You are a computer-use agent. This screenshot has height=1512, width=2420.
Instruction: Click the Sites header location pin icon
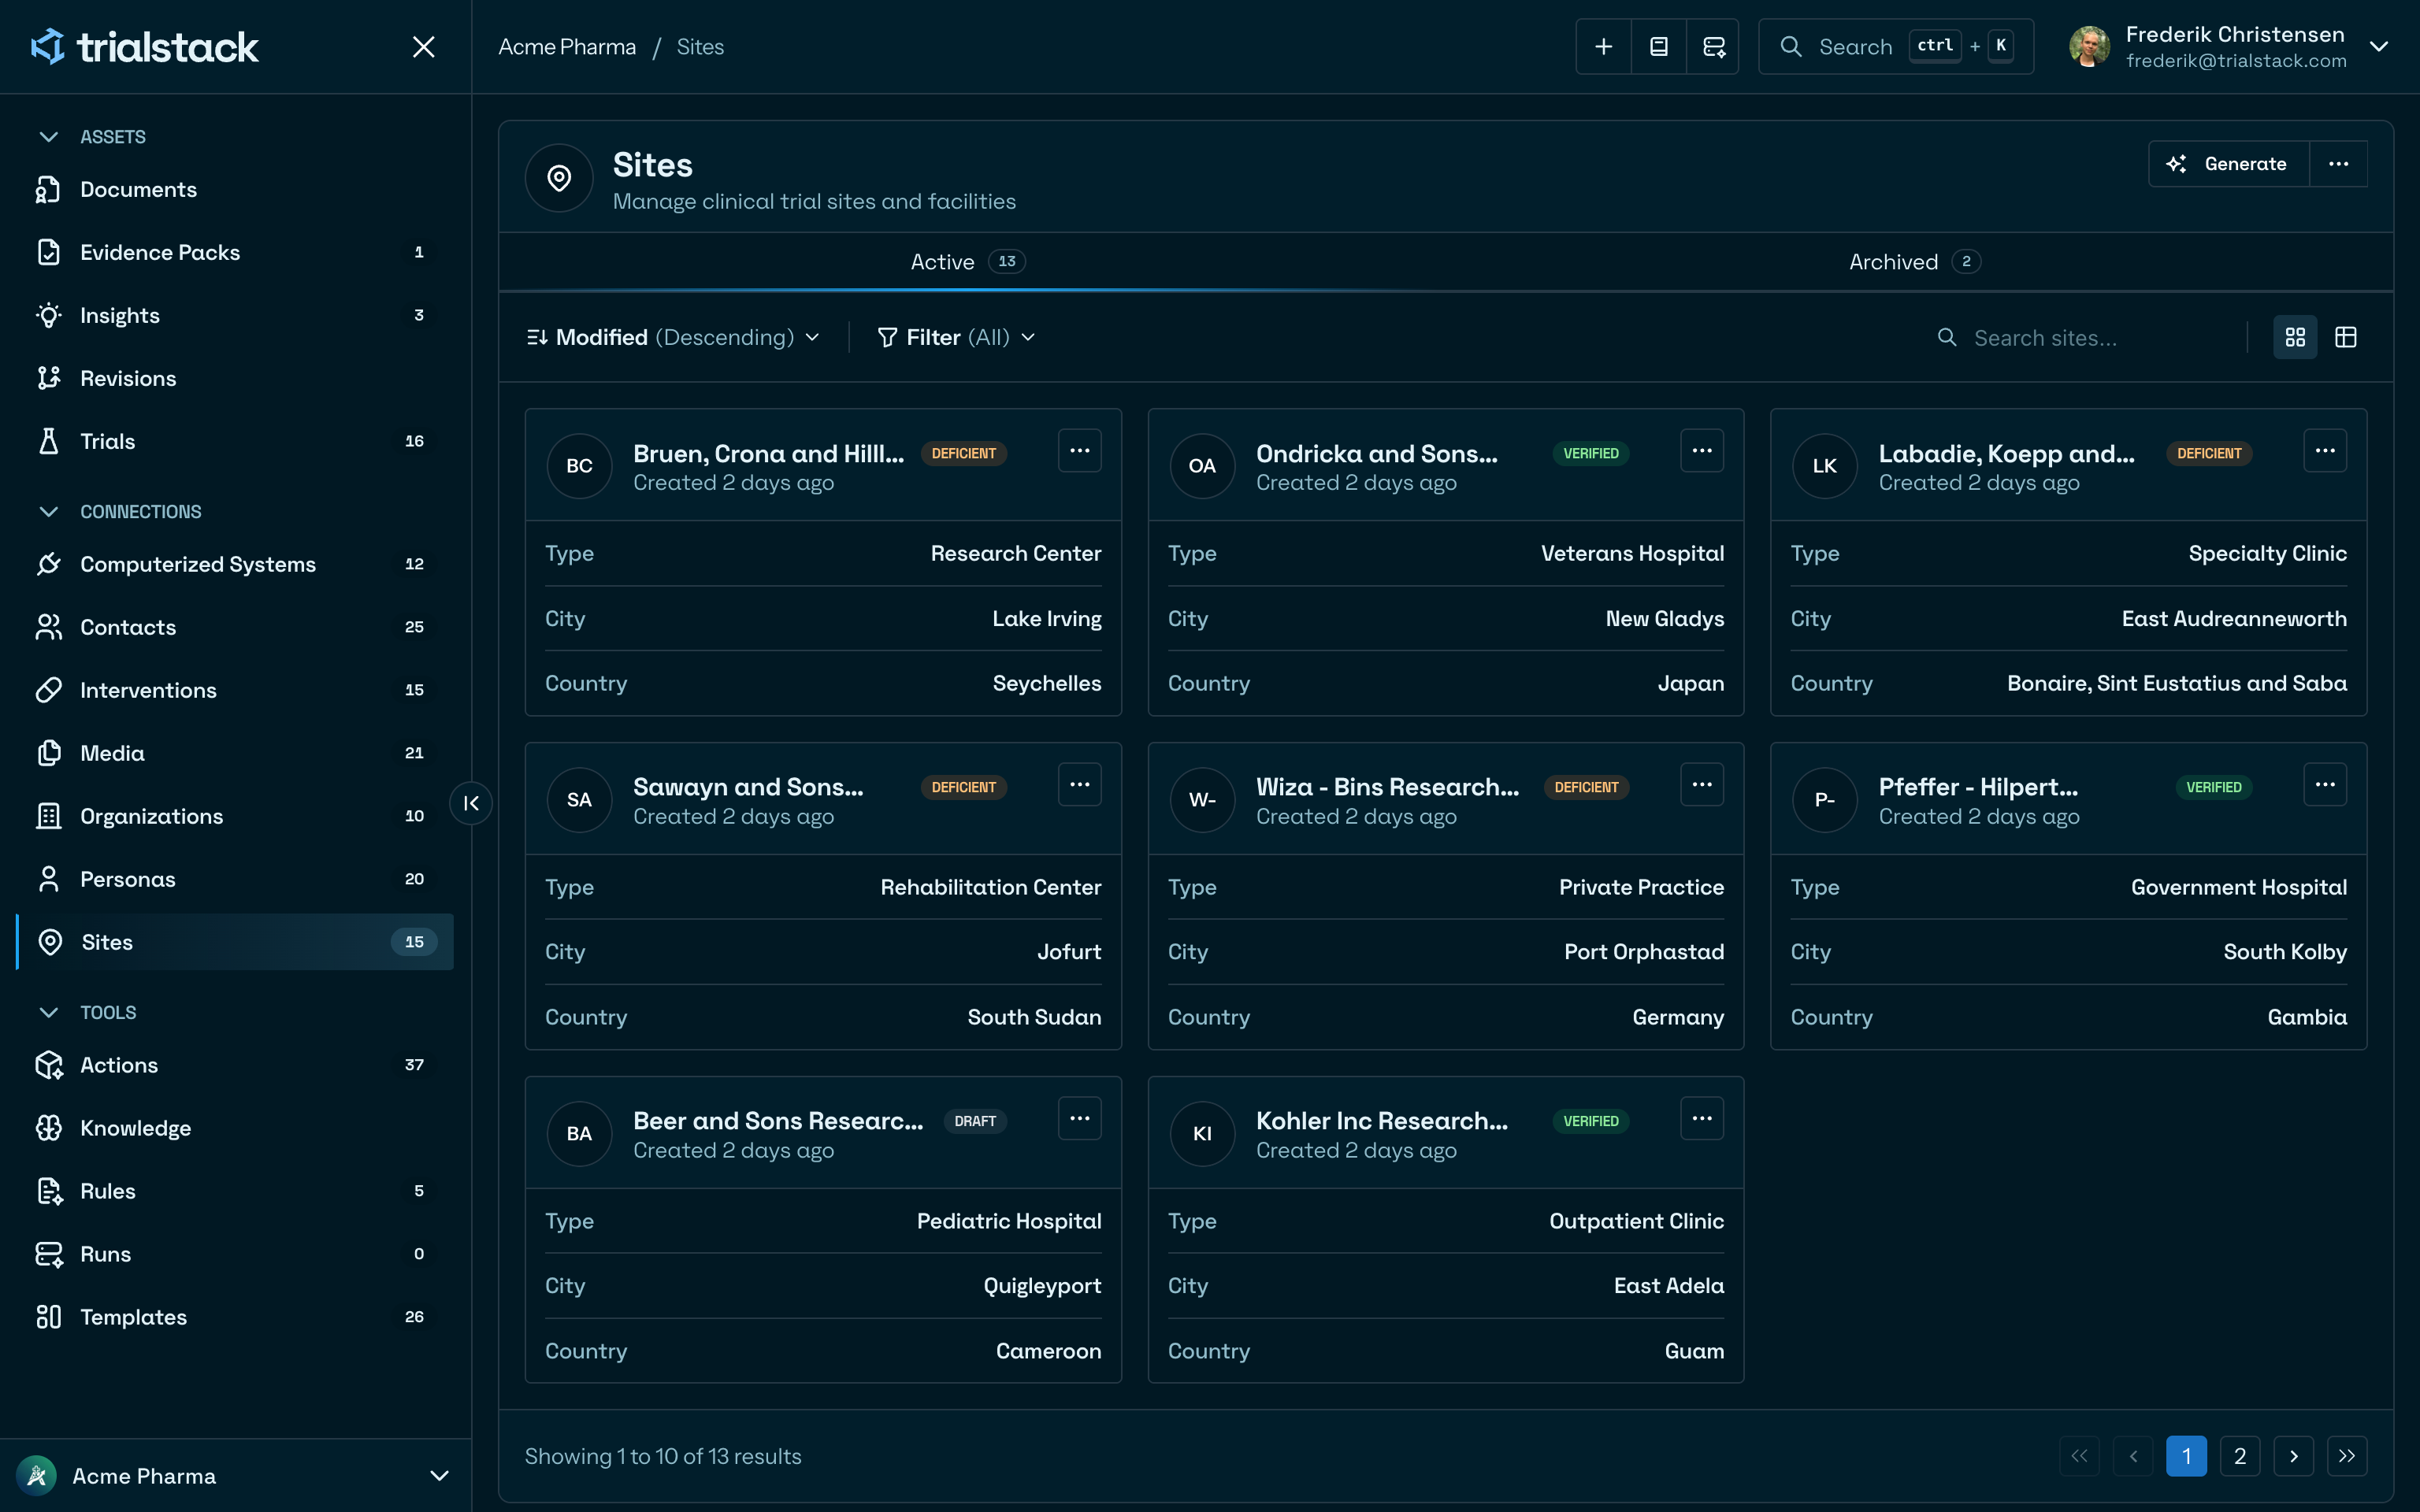click(x=559, y=178)
